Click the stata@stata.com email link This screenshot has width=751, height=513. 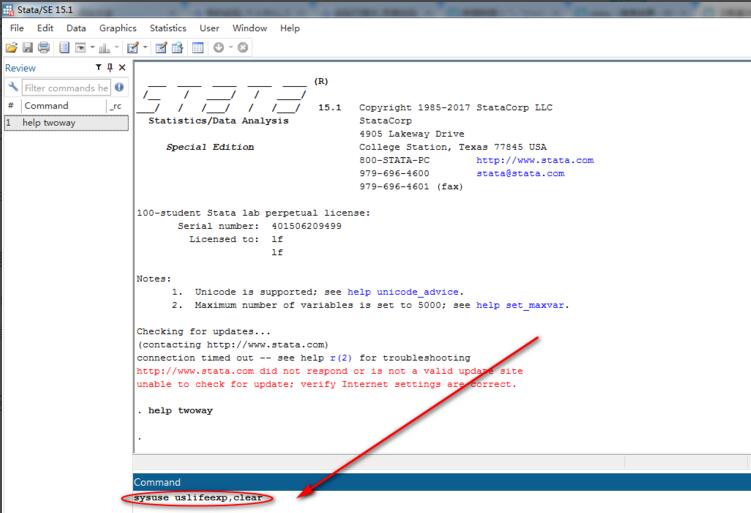click(x=520, y=173)
